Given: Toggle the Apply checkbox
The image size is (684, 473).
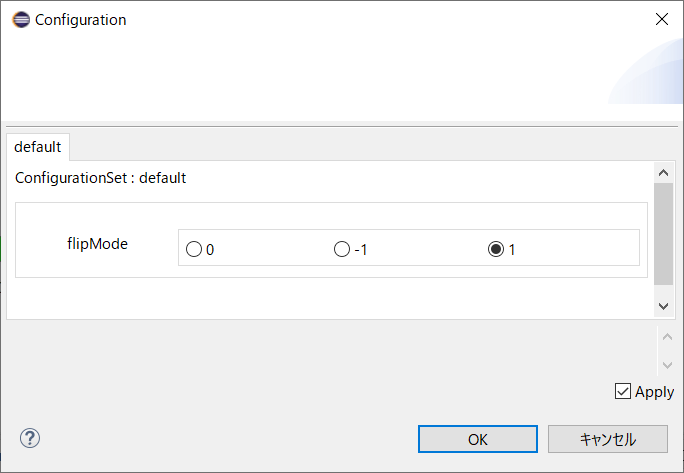Looking at the screenshot, I should click(622, 391).
